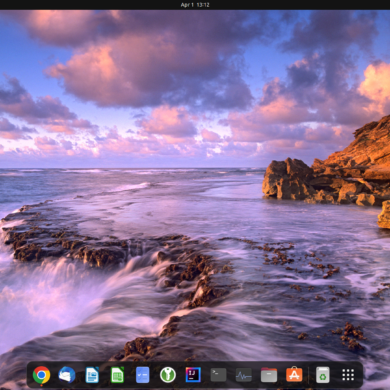390x390 pixels.
Task: Open the clock showing Apr 1 13:12
Action: click(195, 5)
